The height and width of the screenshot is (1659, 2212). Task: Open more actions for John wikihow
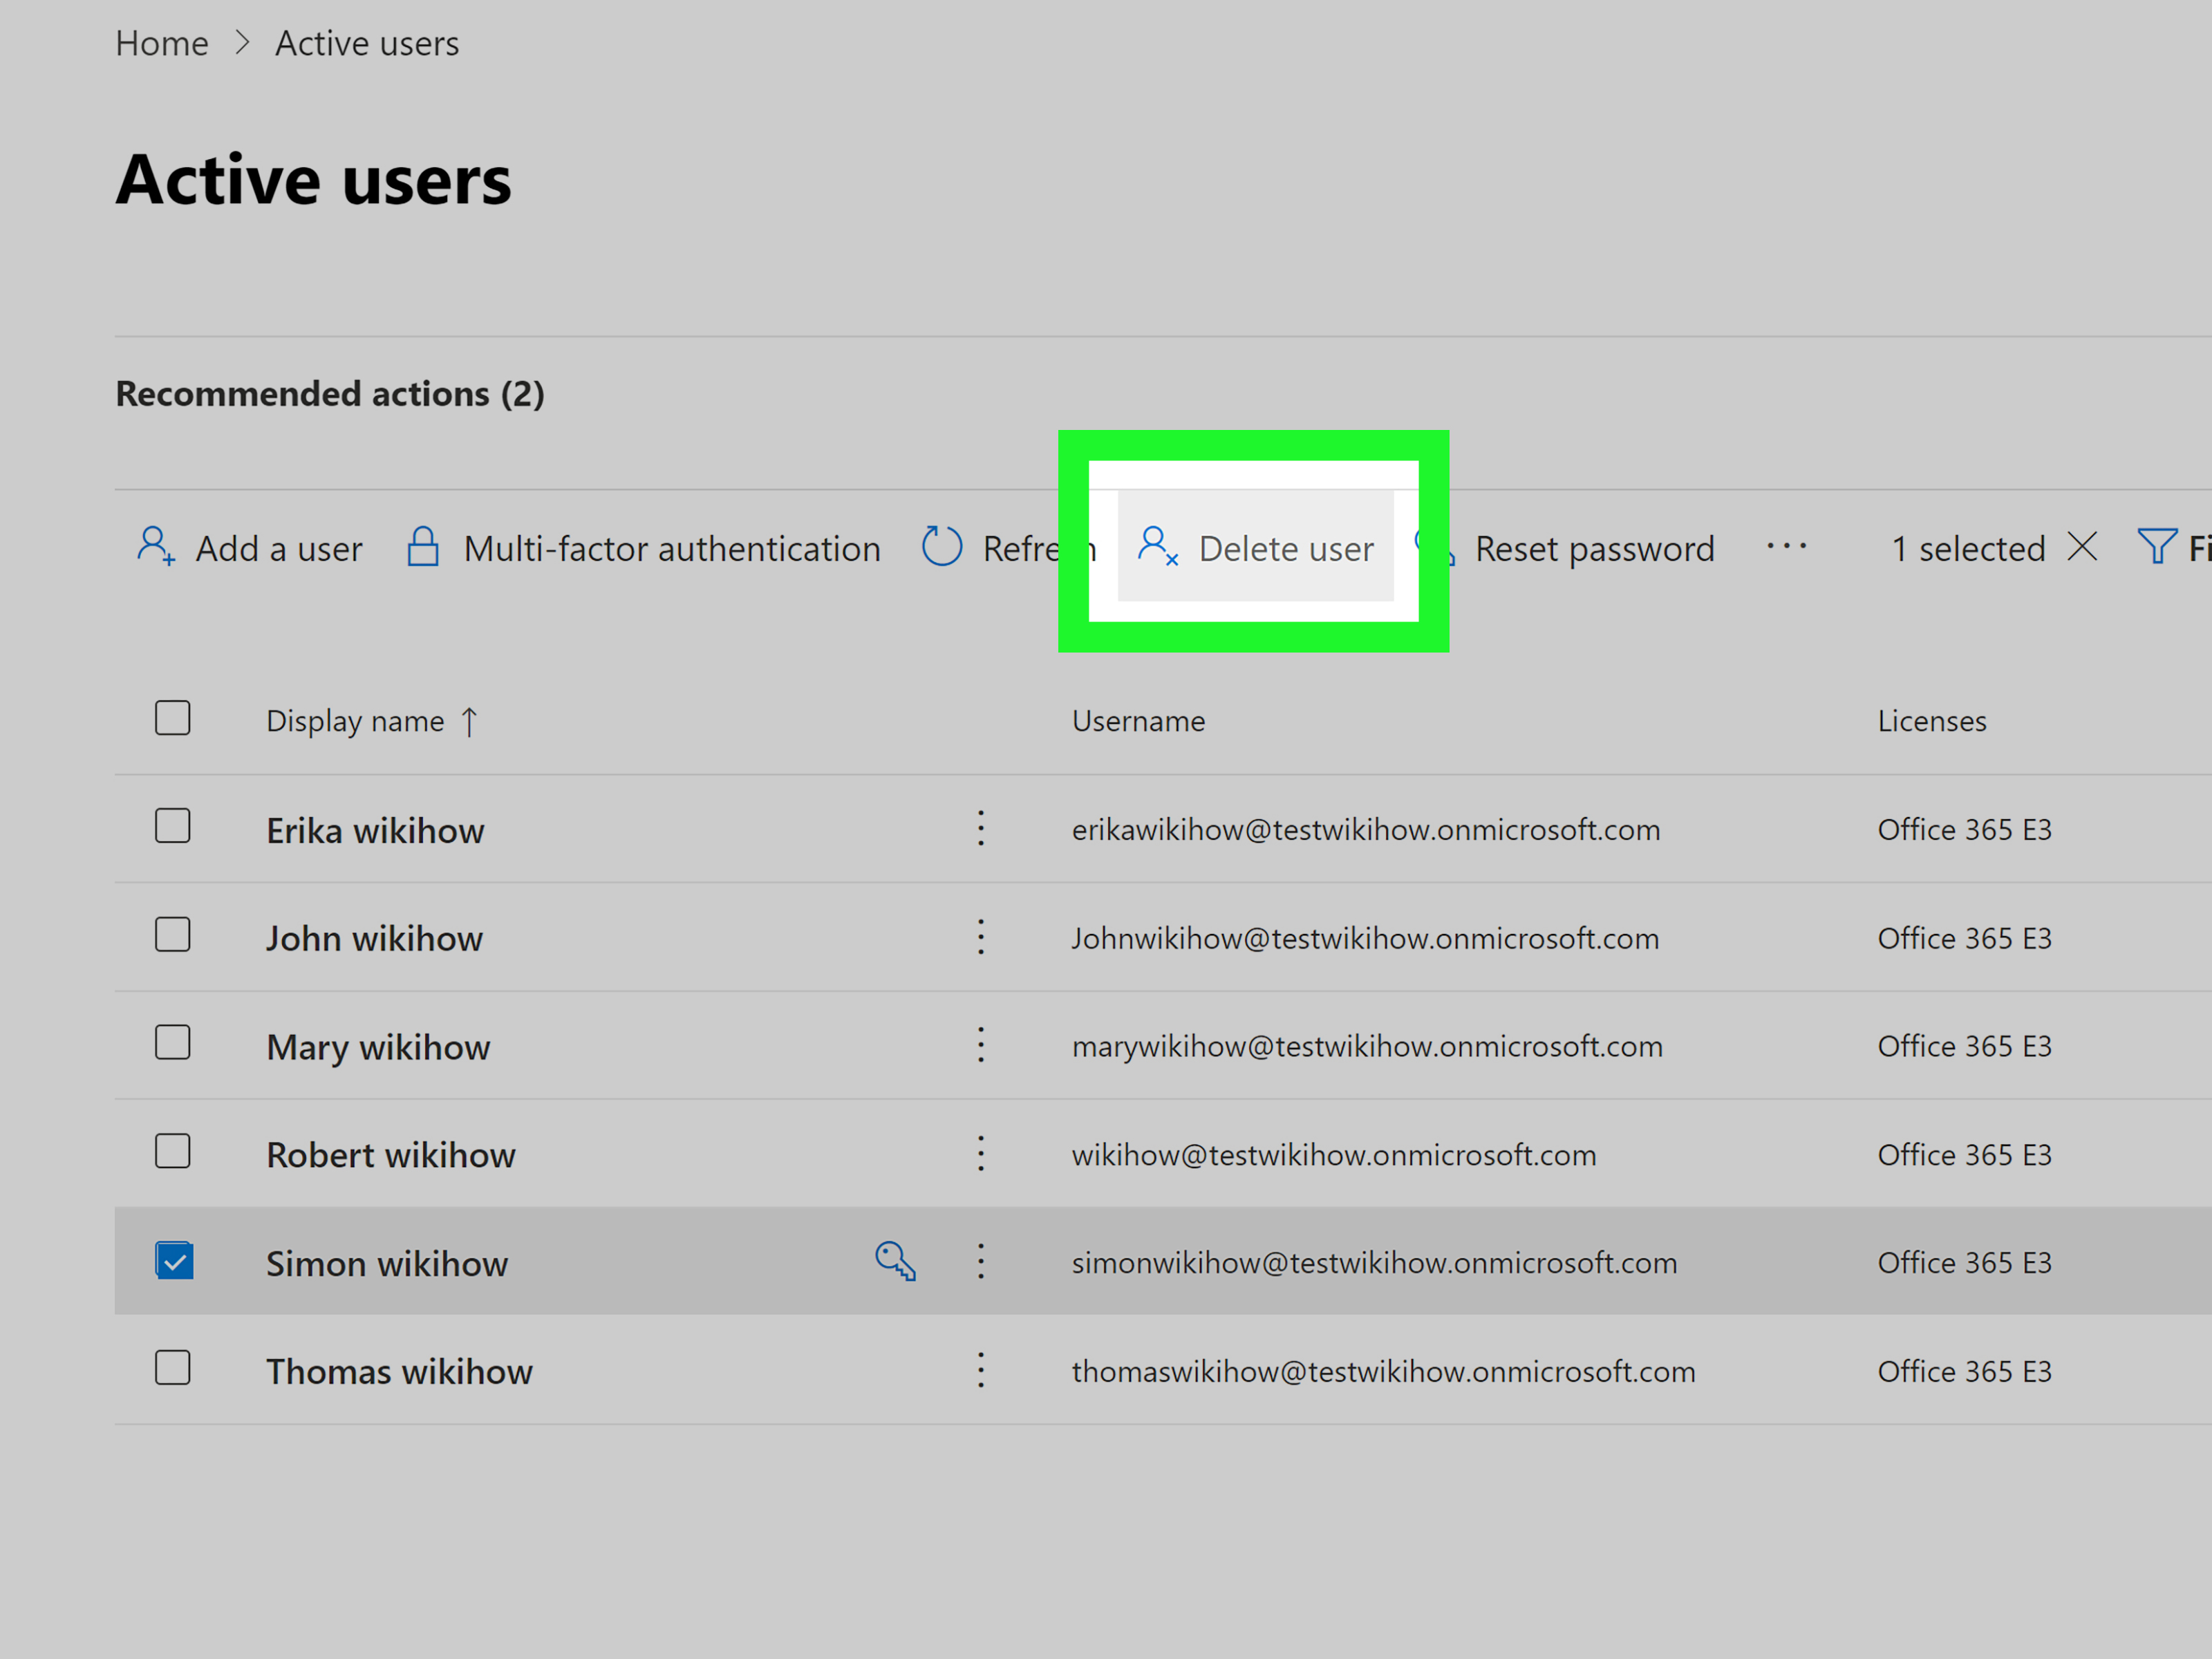(981, 937)
